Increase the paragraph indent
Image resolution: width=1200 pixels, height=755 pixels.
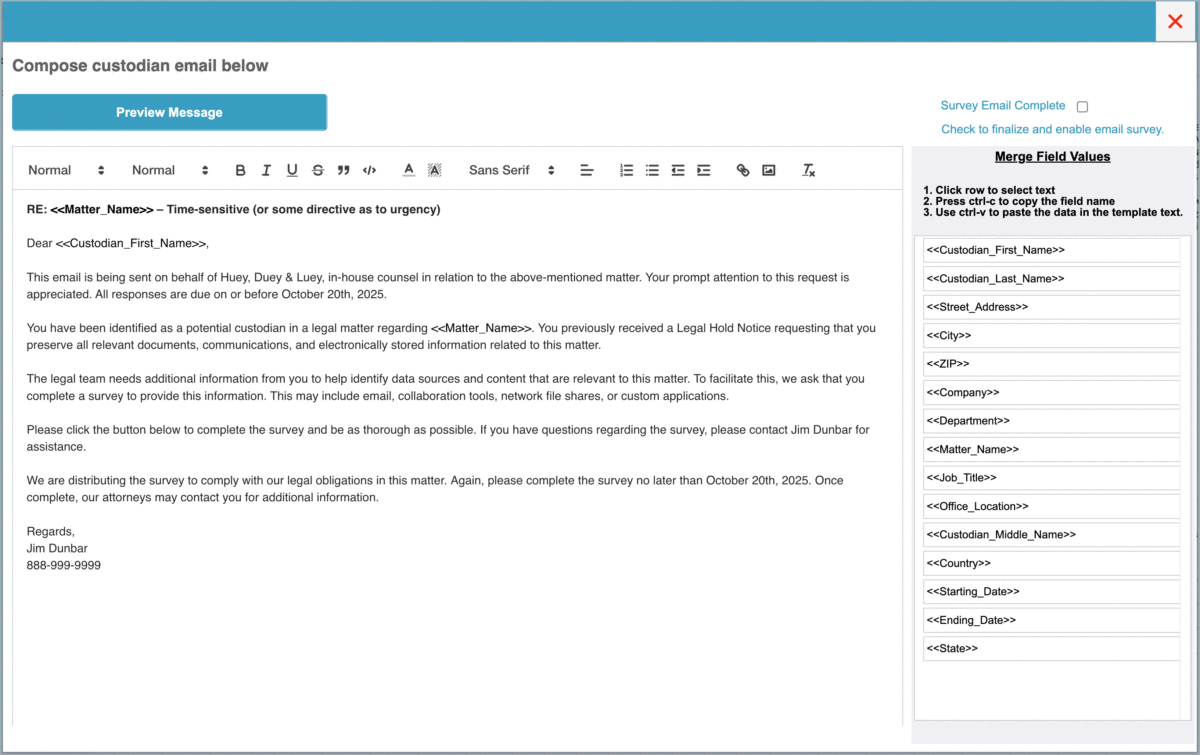coord(704,170)
